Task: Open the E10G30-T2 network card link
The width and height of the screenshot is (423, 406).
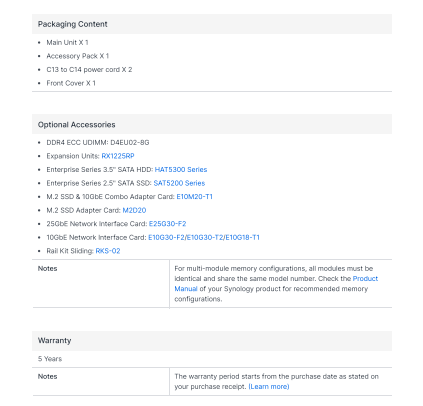Action: coord(205,237)
